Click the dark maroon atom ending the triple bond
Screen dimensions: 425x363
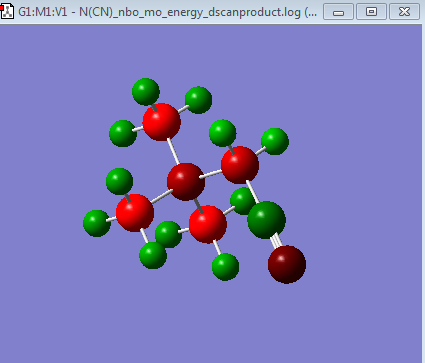tap(287, 264)
